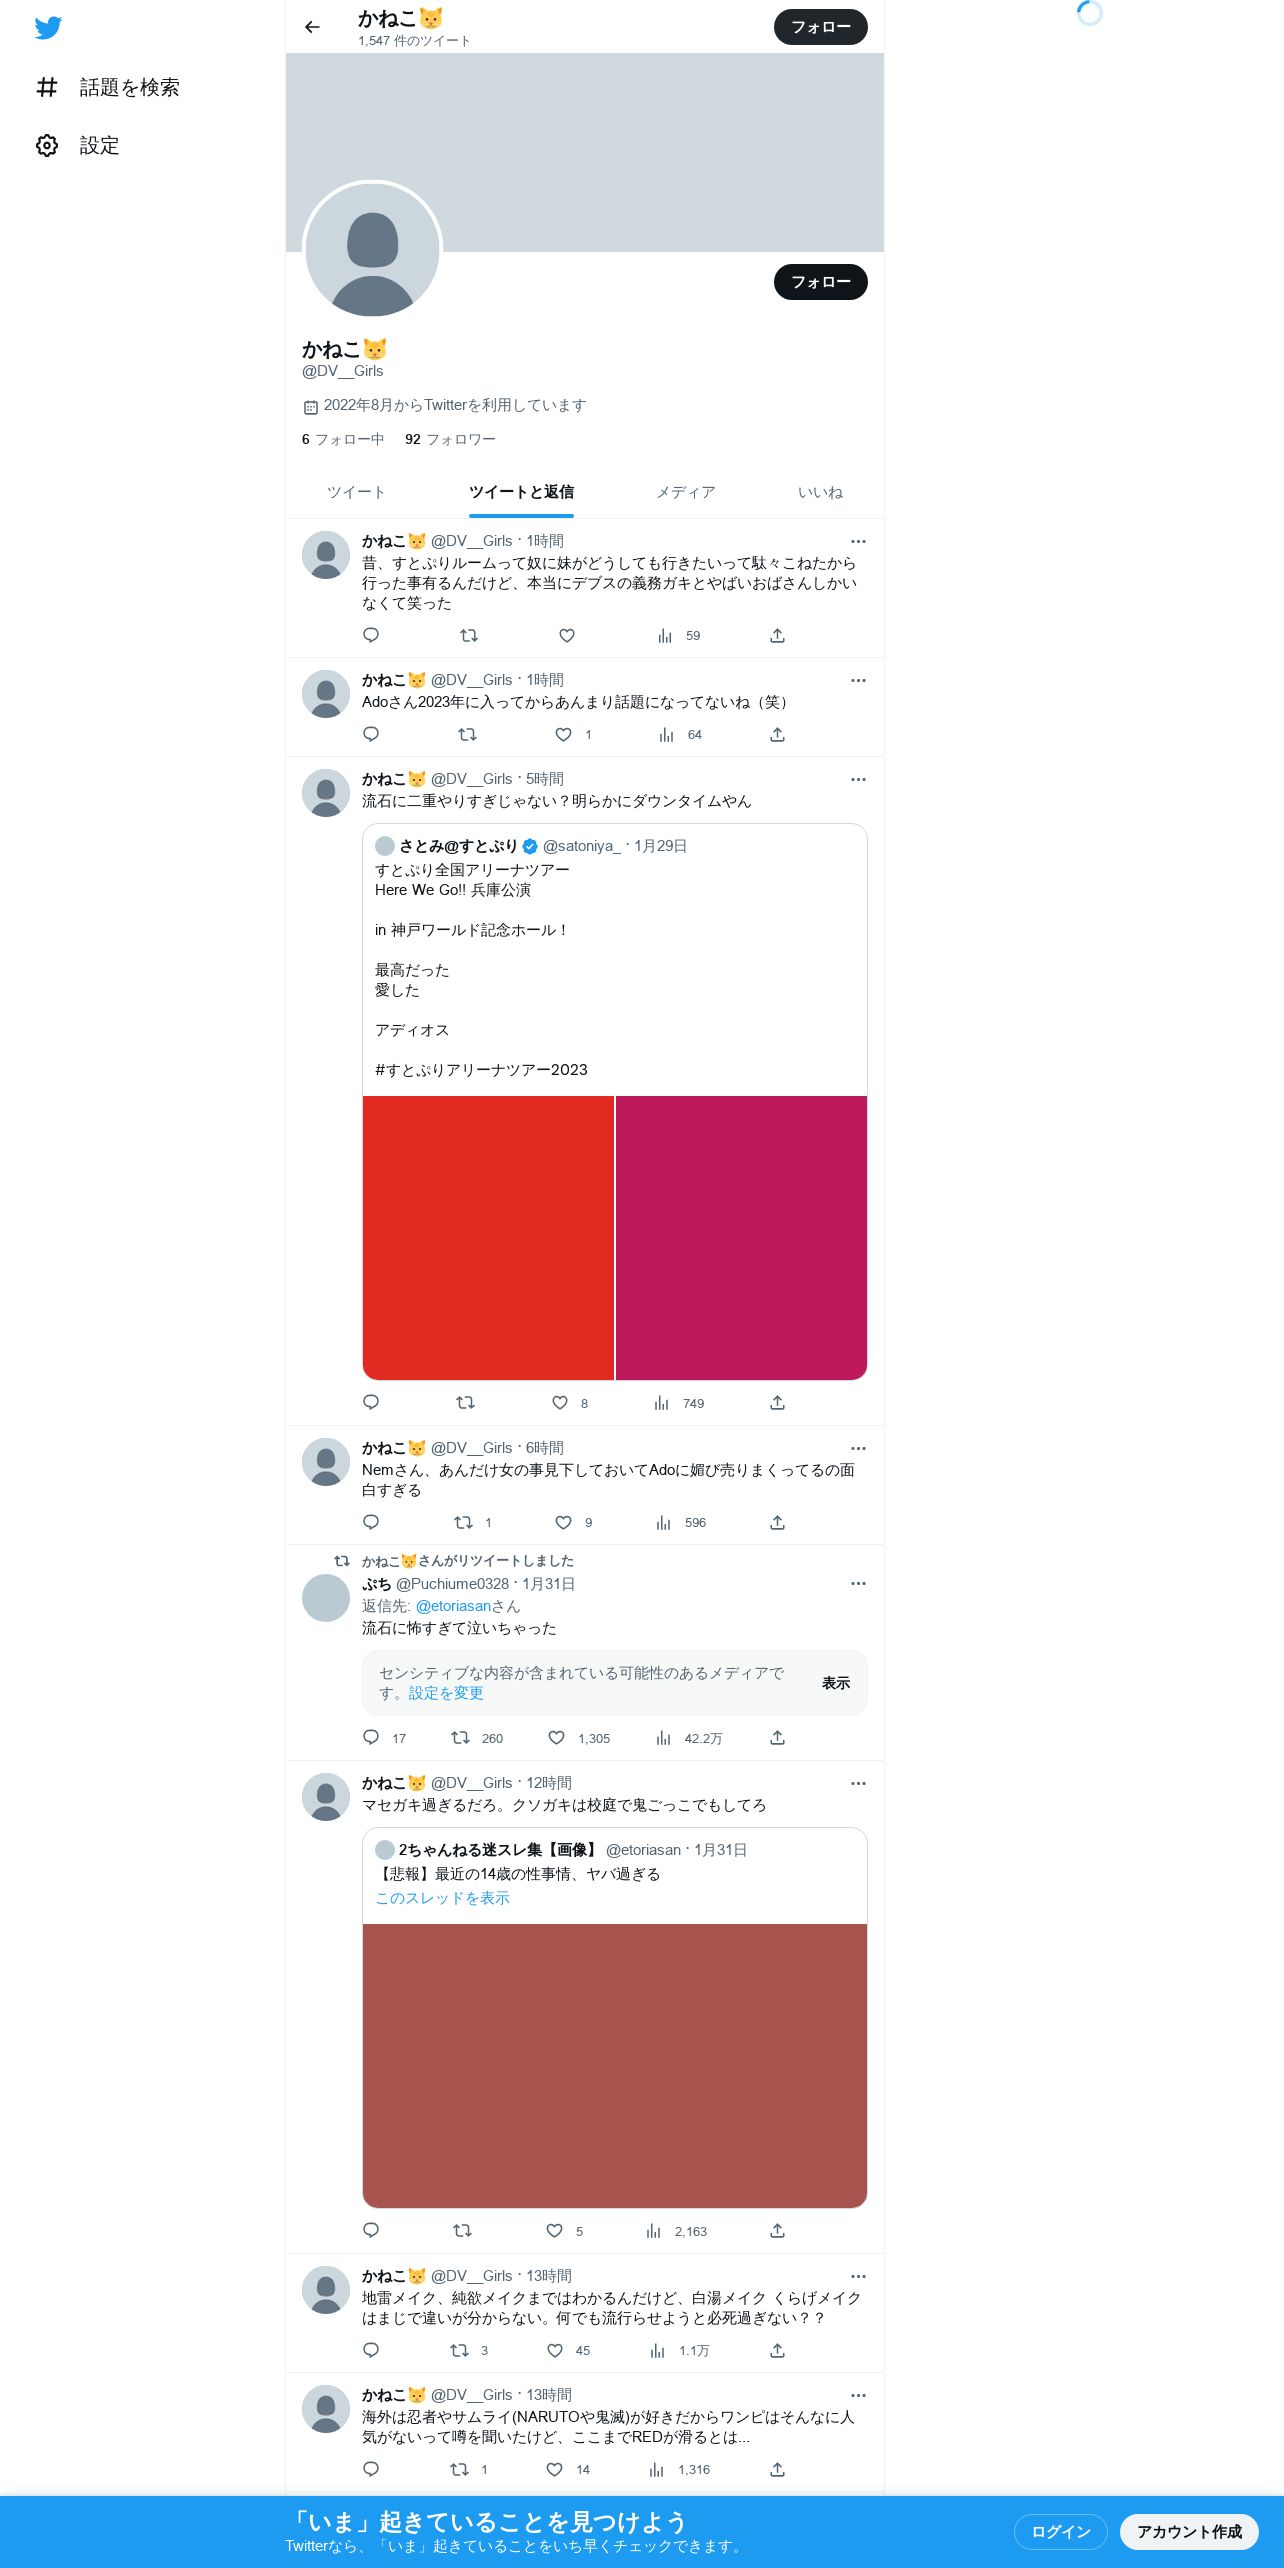Share the tweet with 2,163 views
Screen dimensions: 1284x2568
click(x=777, y=2231)
